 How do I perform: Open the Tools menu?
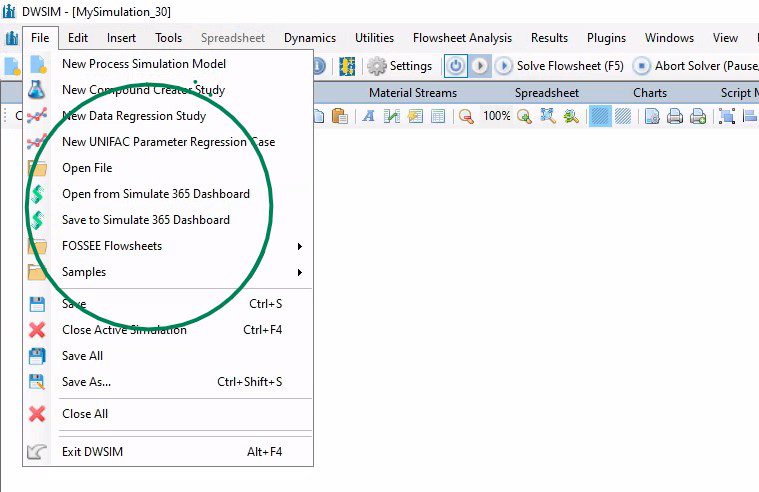tap(168, 38)
